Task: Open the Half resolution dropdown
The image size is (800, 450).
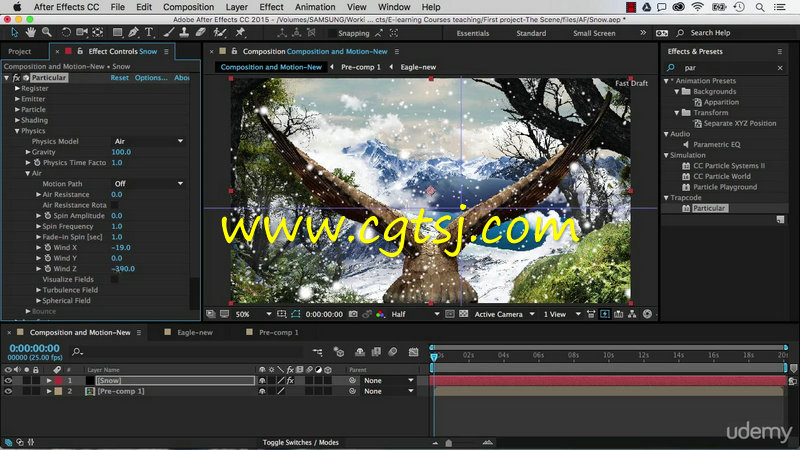Action: pyautogui.click(x=415, y=314)
